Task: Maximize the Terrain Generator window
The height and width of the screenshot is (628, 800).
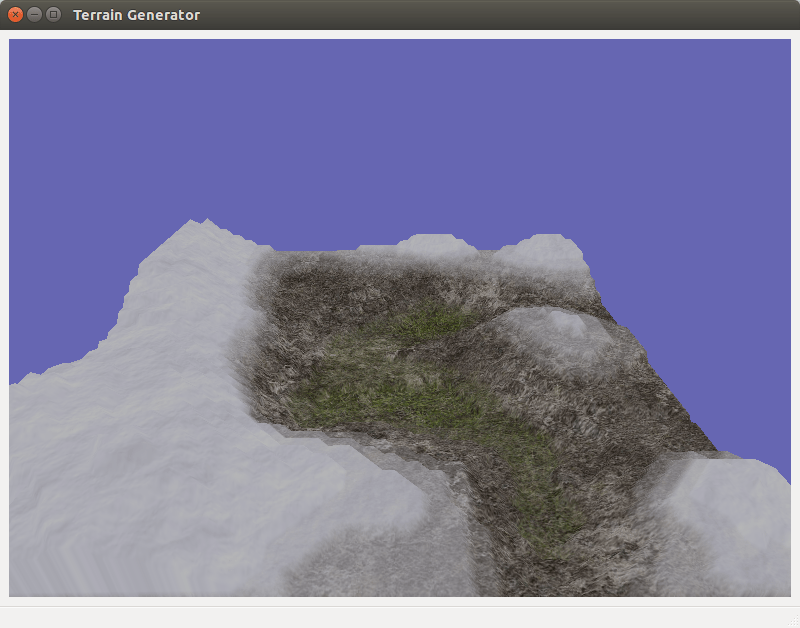Action: (53, 15)
